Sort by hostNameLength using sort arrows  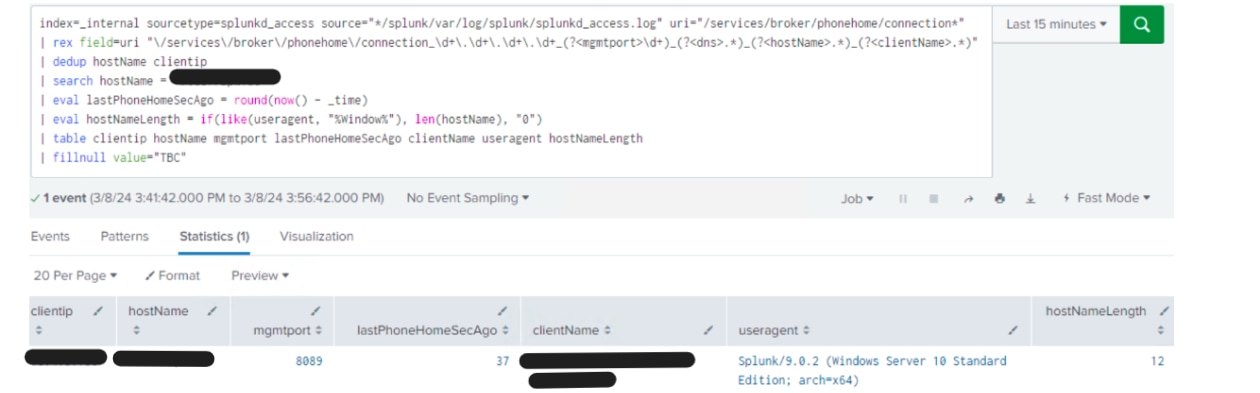(1160, 330)
